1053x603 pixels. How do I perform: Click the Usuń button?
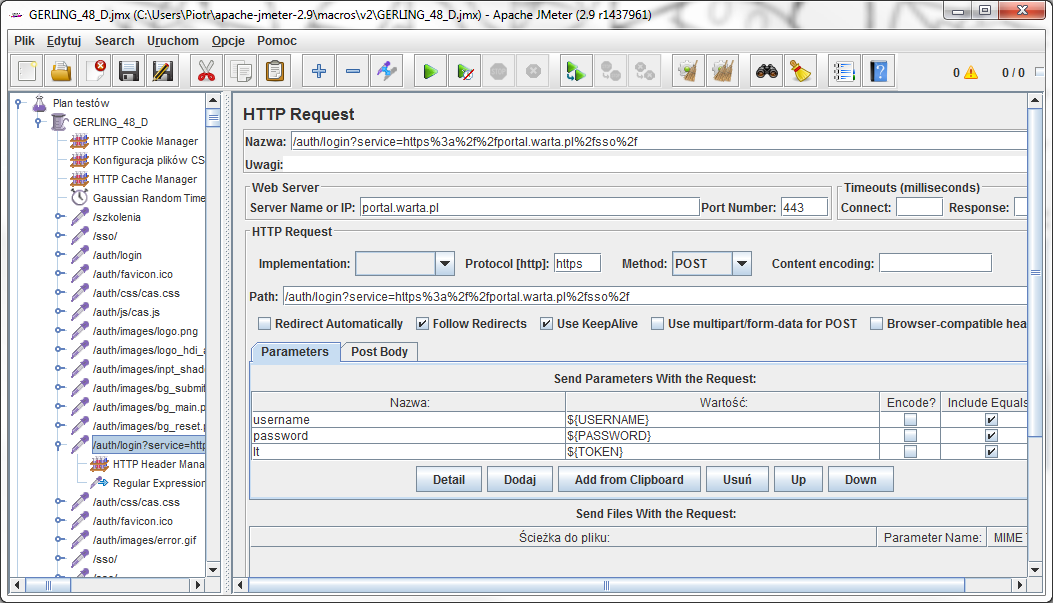(x=737, y=479)
